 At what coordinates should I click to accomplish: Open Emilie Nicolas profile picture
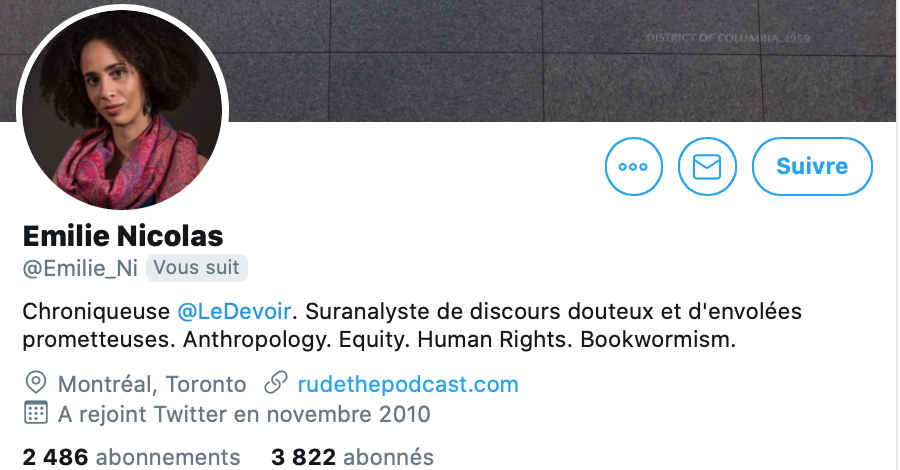coord(122,109)
